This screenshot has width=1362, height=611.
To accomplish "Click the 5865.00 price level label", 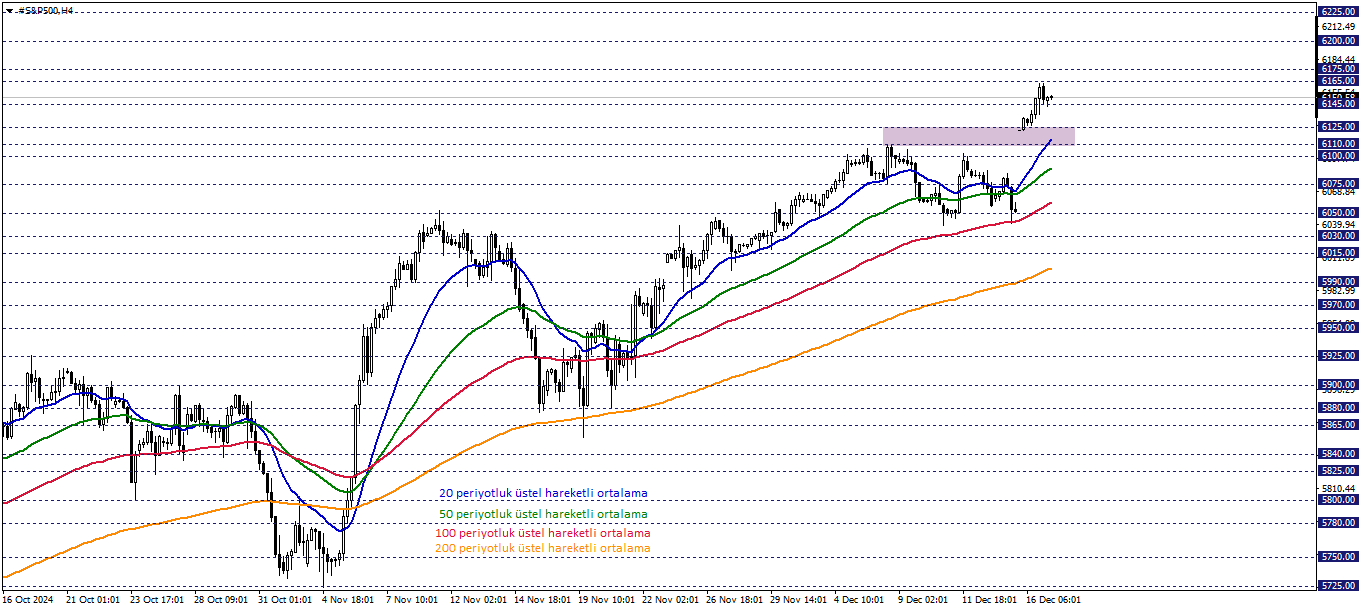I will 1338,425.
